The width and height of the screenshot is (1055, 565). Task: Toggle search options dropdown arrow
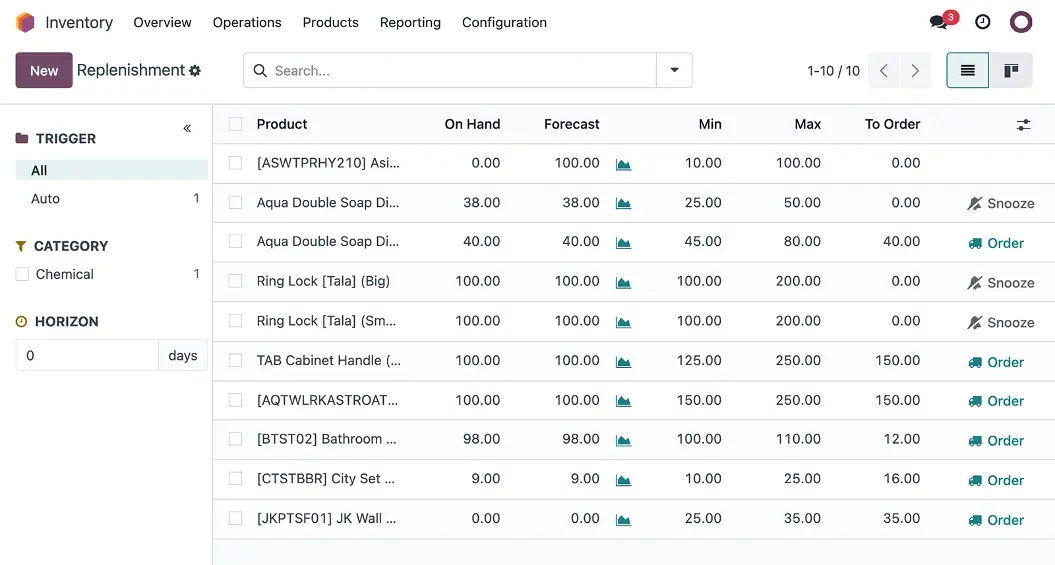click(674, 70)
